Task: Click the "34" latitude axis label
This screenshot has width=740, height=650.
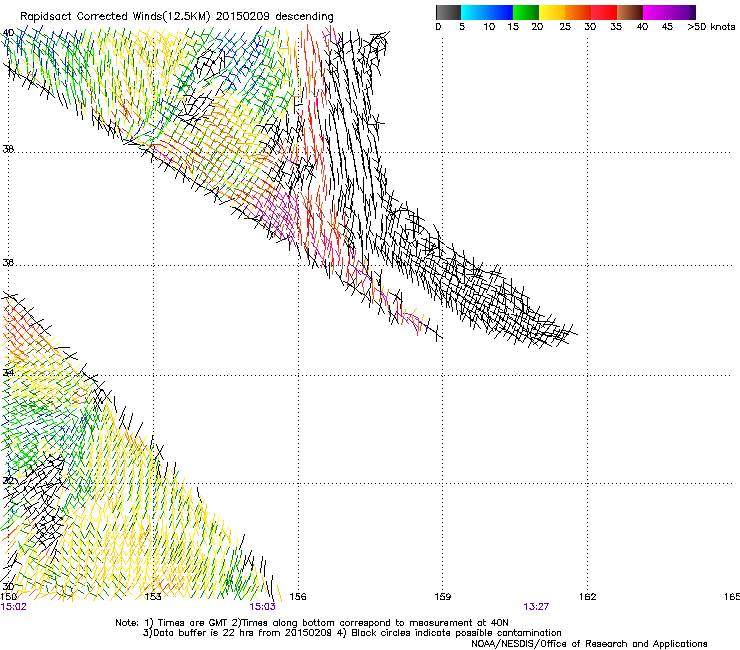Action: click(8, 372)
